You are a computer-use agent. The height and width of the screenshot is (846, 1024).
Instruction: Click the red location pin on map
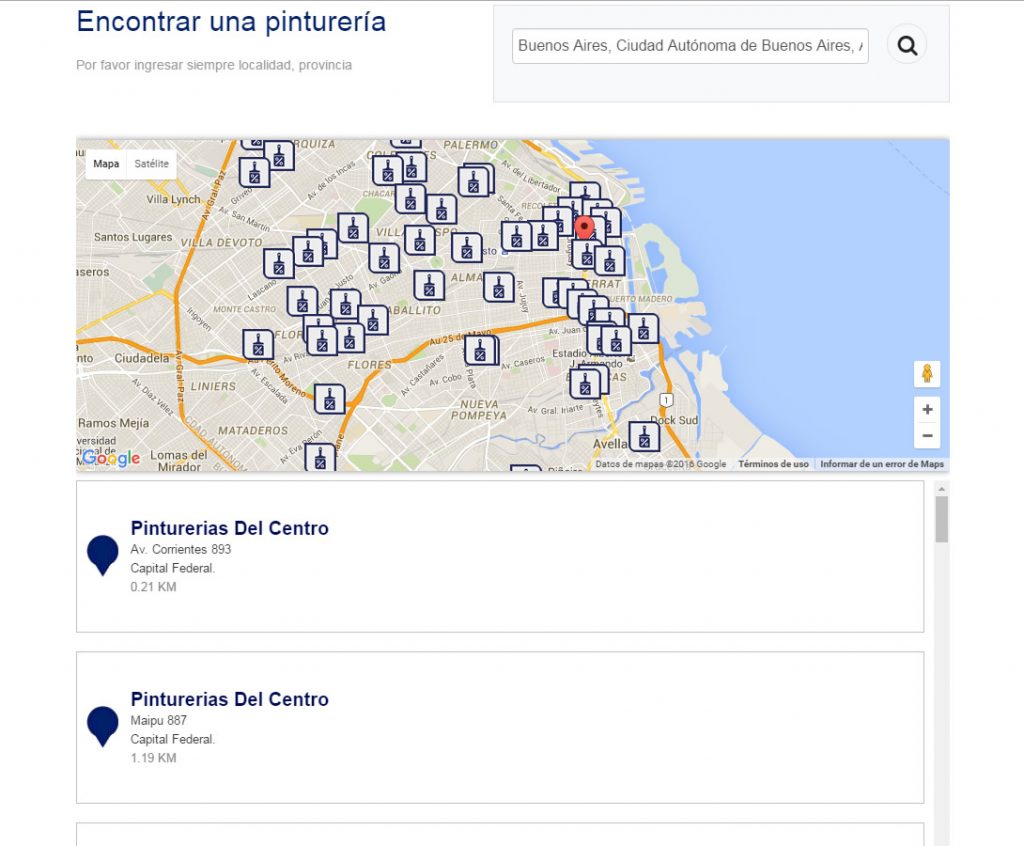click(586, 229)
